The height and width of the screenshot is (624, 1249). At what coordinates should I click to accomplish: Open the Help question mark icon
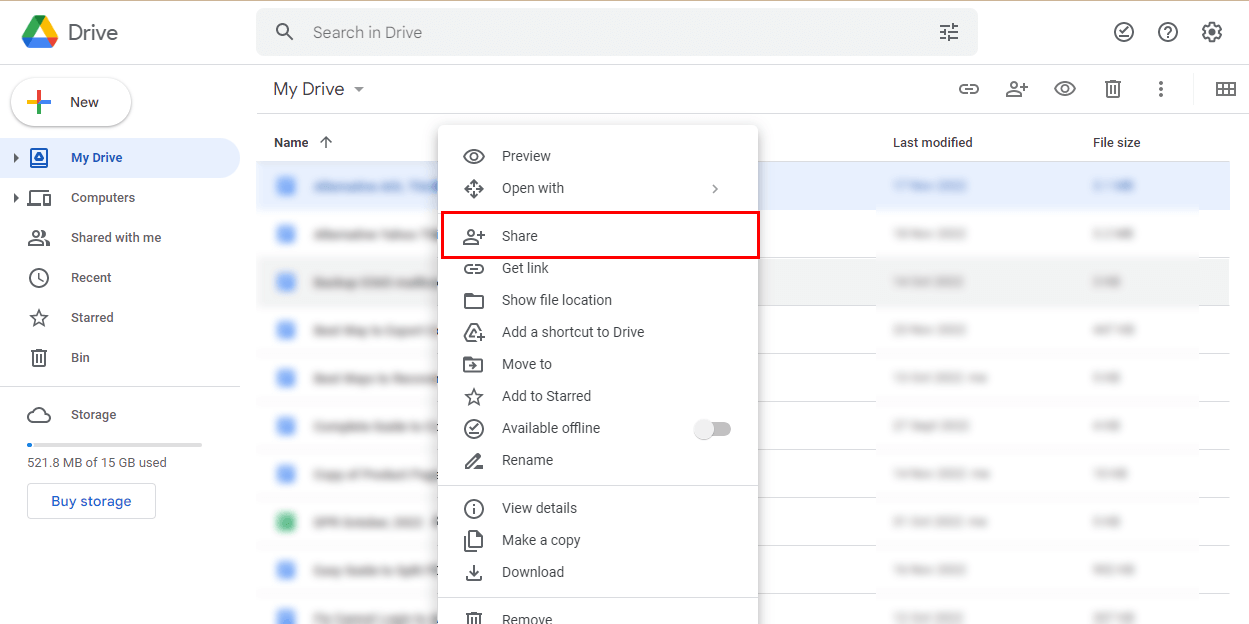1168,32
